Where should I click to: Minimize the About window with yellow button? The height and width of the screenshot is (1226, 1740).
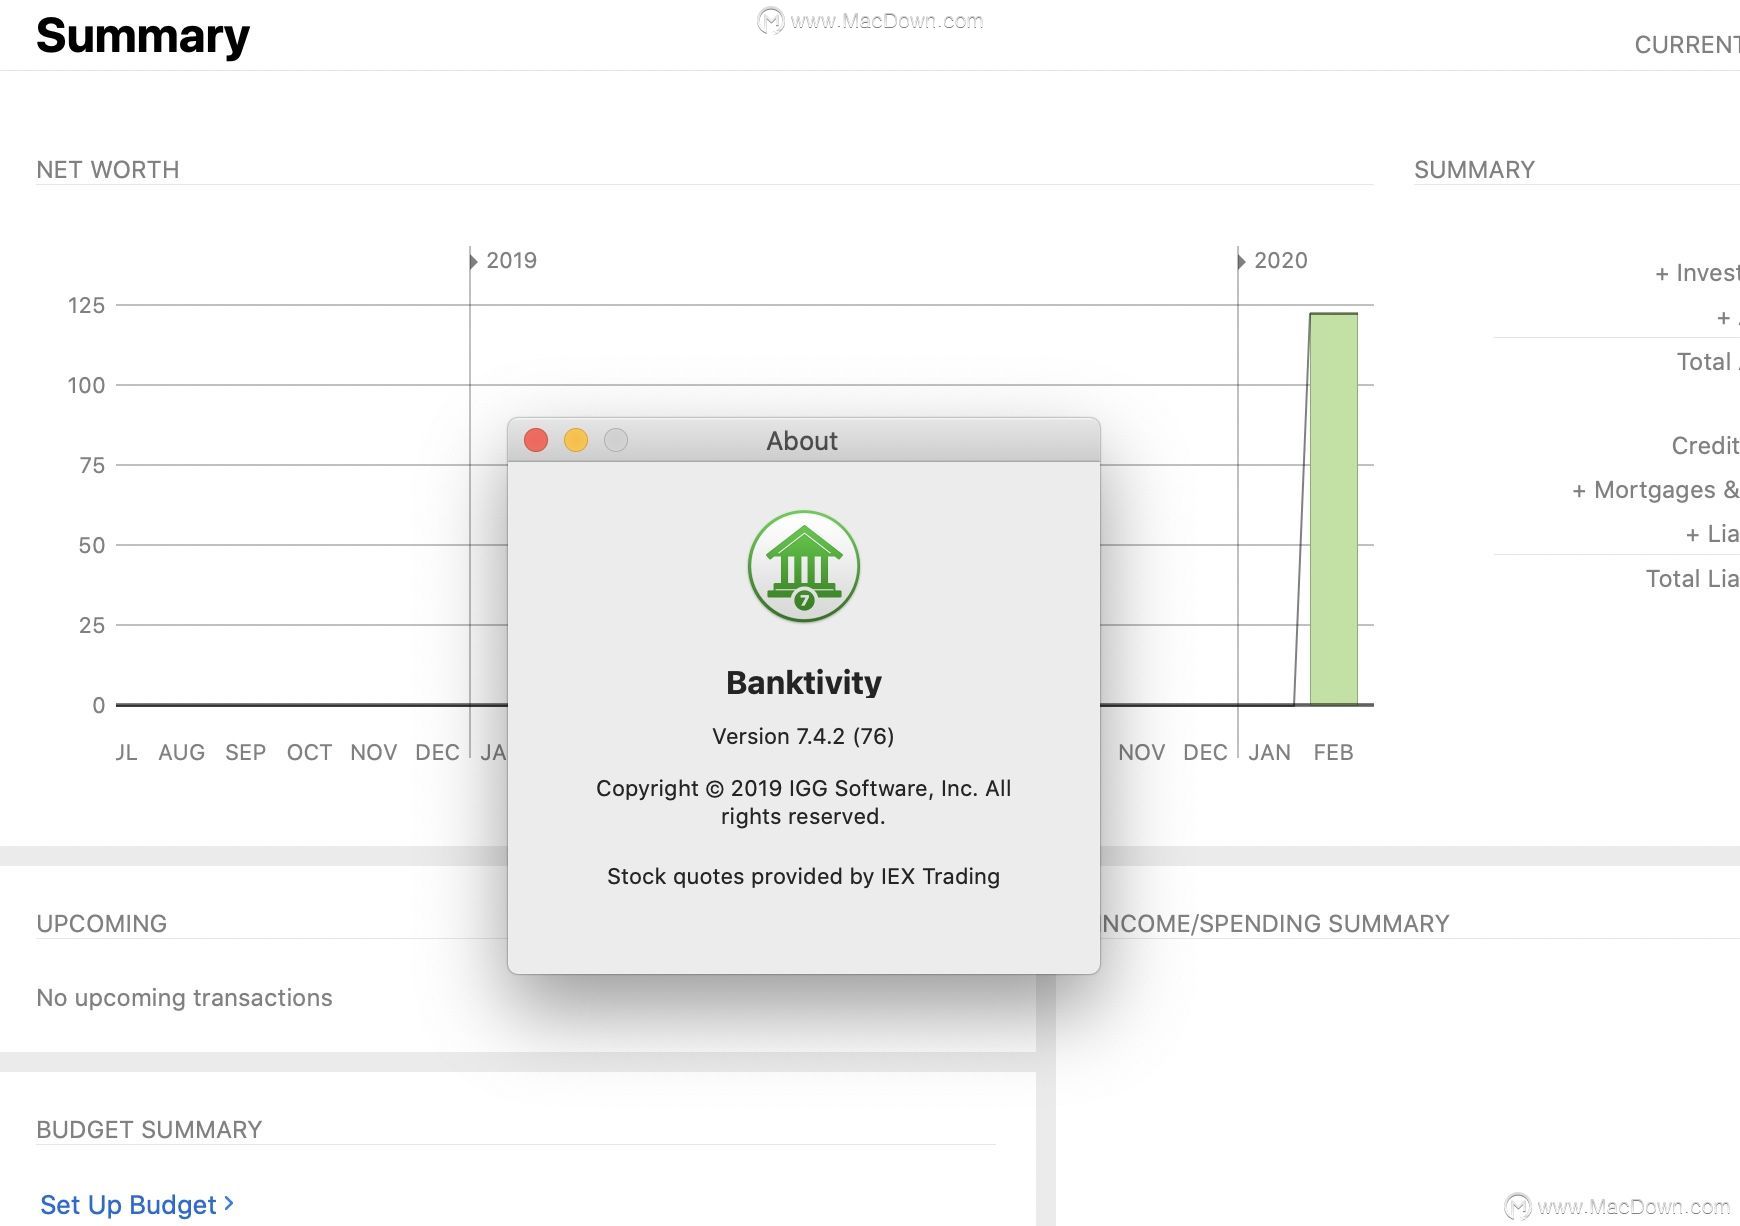pos(576,440)
